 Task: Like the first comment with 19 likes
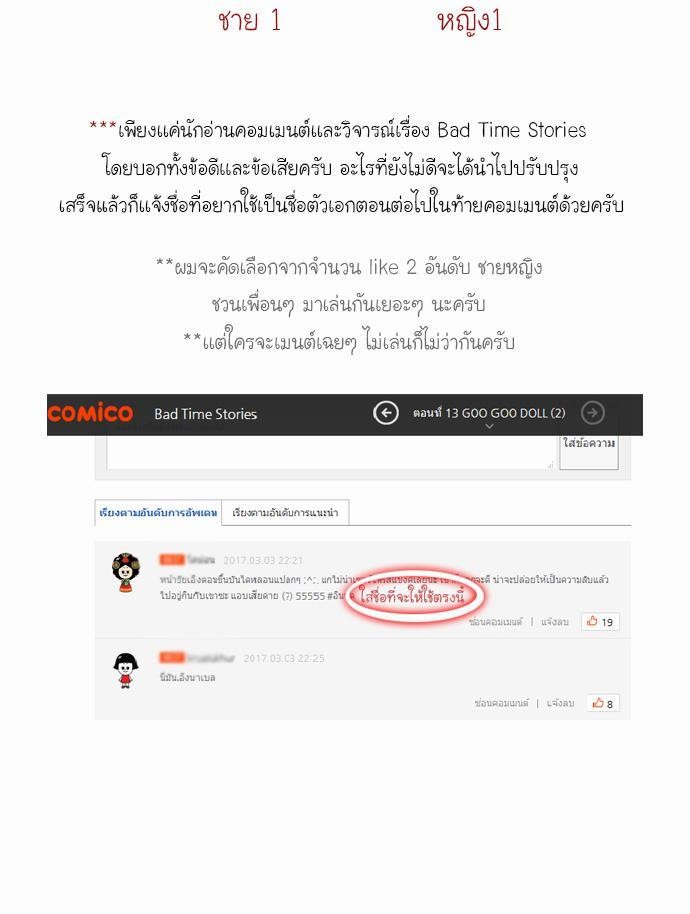600,621
